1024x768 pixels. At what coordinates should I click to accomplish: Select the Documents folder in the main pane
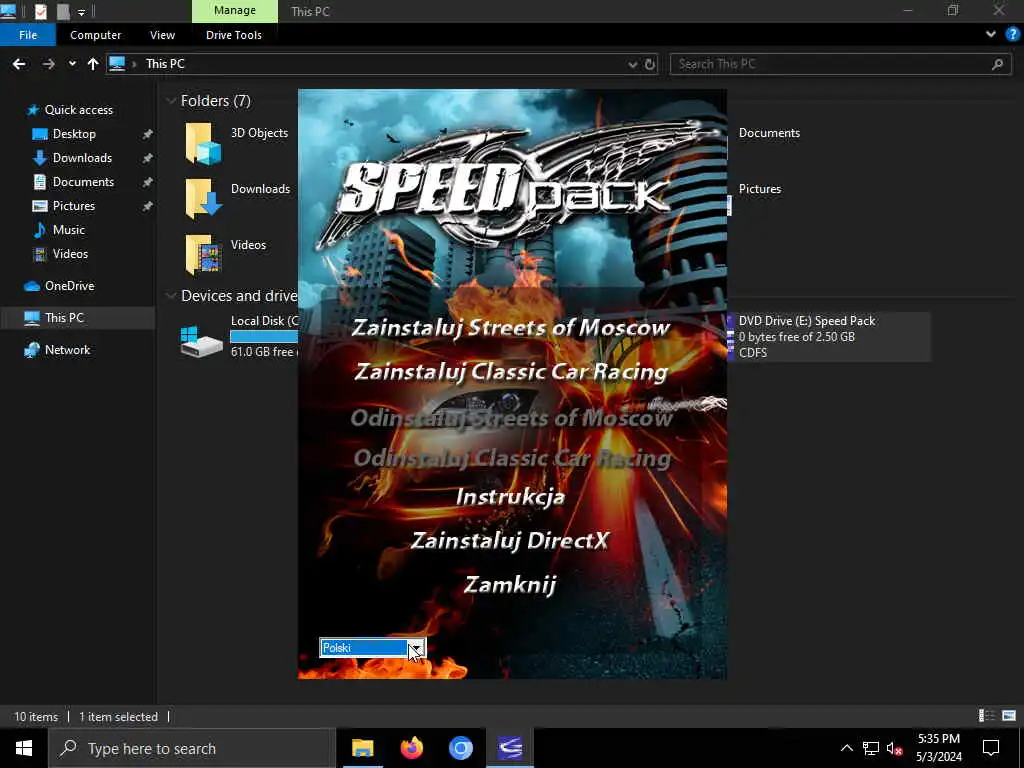(x=769, y=133)
